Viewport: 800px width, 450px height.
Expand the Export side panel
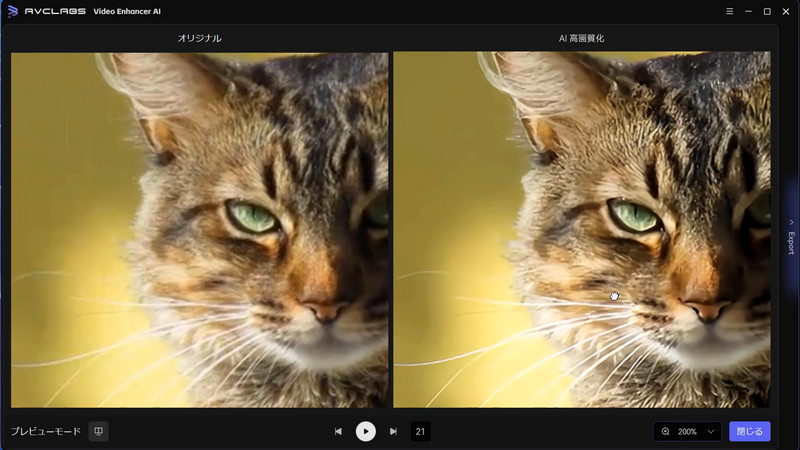[791, 237]
